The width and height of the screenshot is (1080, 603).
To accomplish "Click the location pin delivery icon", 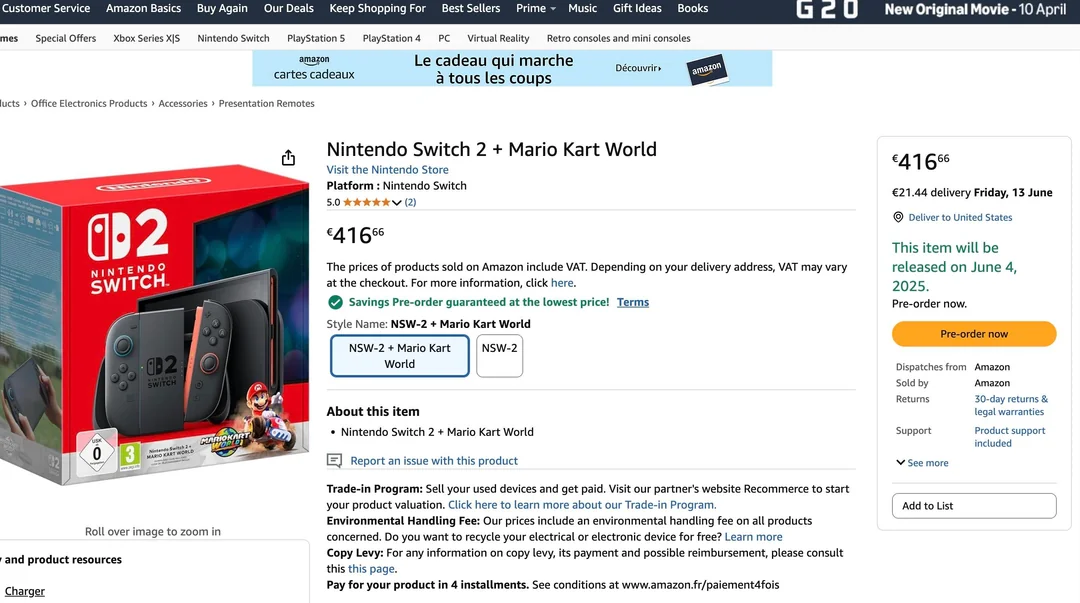I will pos(898,217).
